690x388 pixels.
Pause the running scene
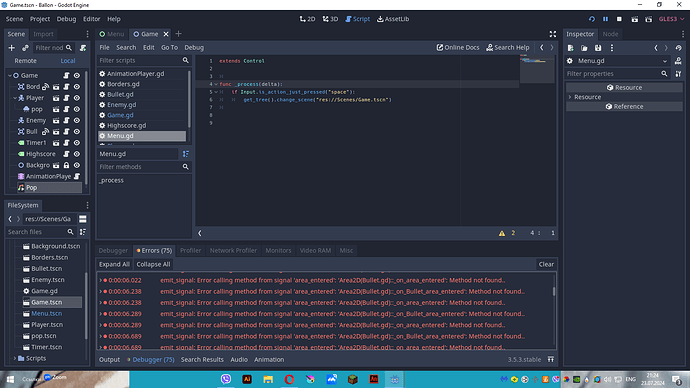point(606,19)
